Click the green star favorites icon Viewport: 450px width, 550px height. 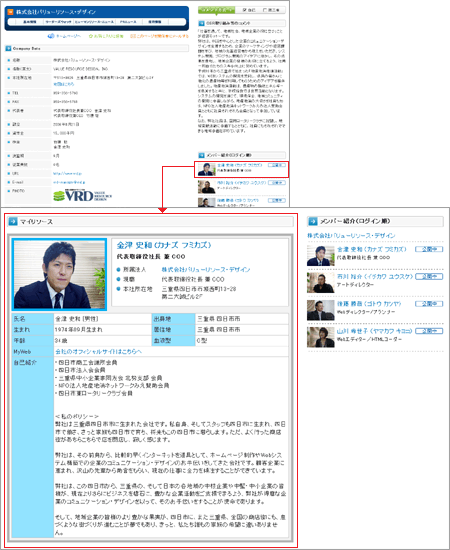[x=90, y=36]
